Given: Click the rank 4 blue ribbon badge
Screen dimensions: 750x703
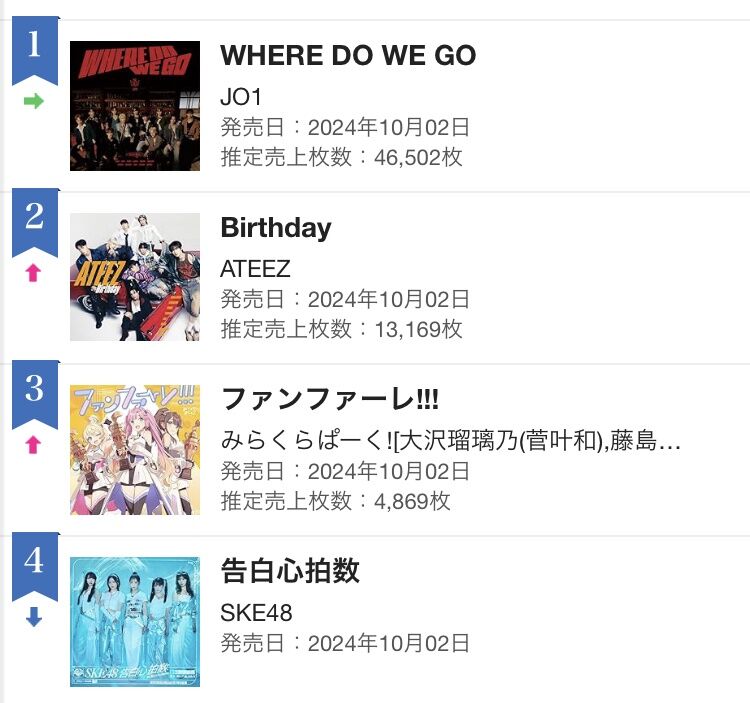Looking at the screenshot, I should tap(35, 564).
